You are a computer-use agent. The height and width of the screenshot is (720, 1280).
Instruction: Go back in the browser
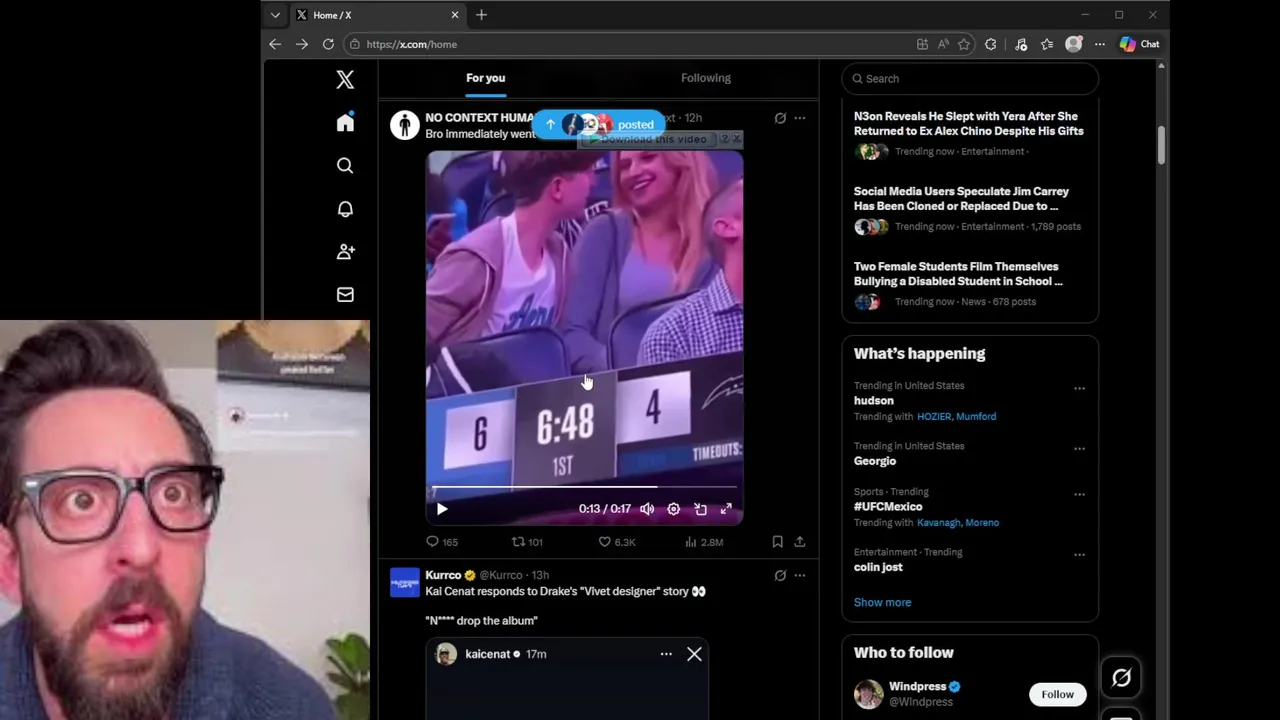275,44
